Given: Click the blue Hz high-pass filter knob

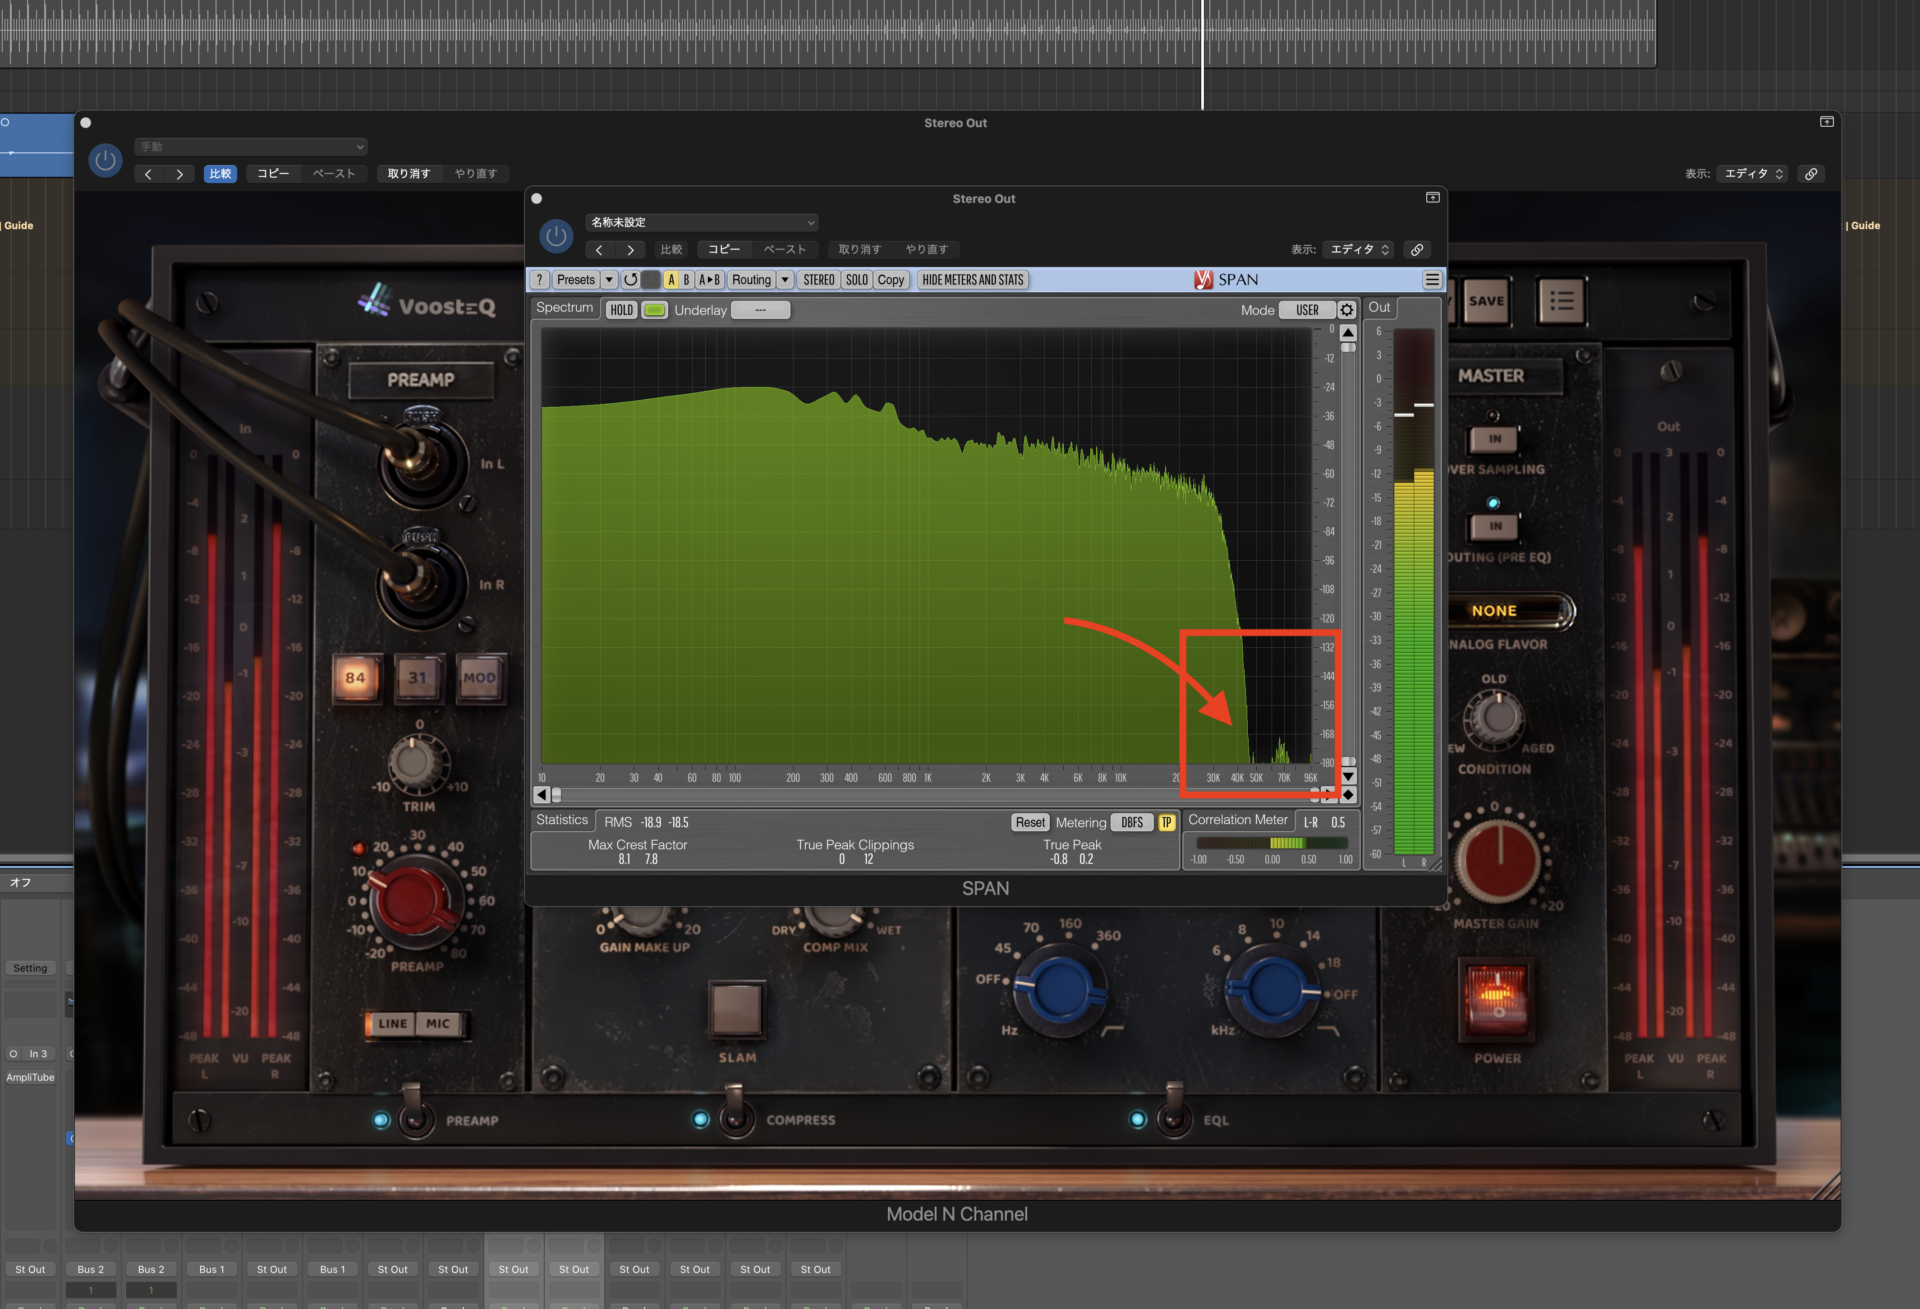Looking at the screenshot, I should [x=1061, y=988].
